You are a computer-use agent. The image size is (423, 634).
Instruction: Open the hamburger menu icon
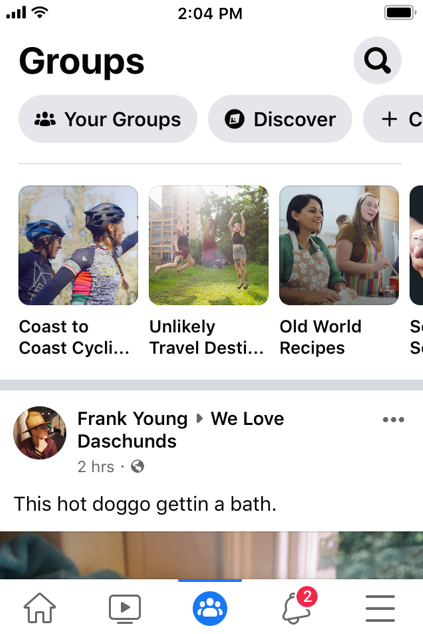(x=380, y=608)
